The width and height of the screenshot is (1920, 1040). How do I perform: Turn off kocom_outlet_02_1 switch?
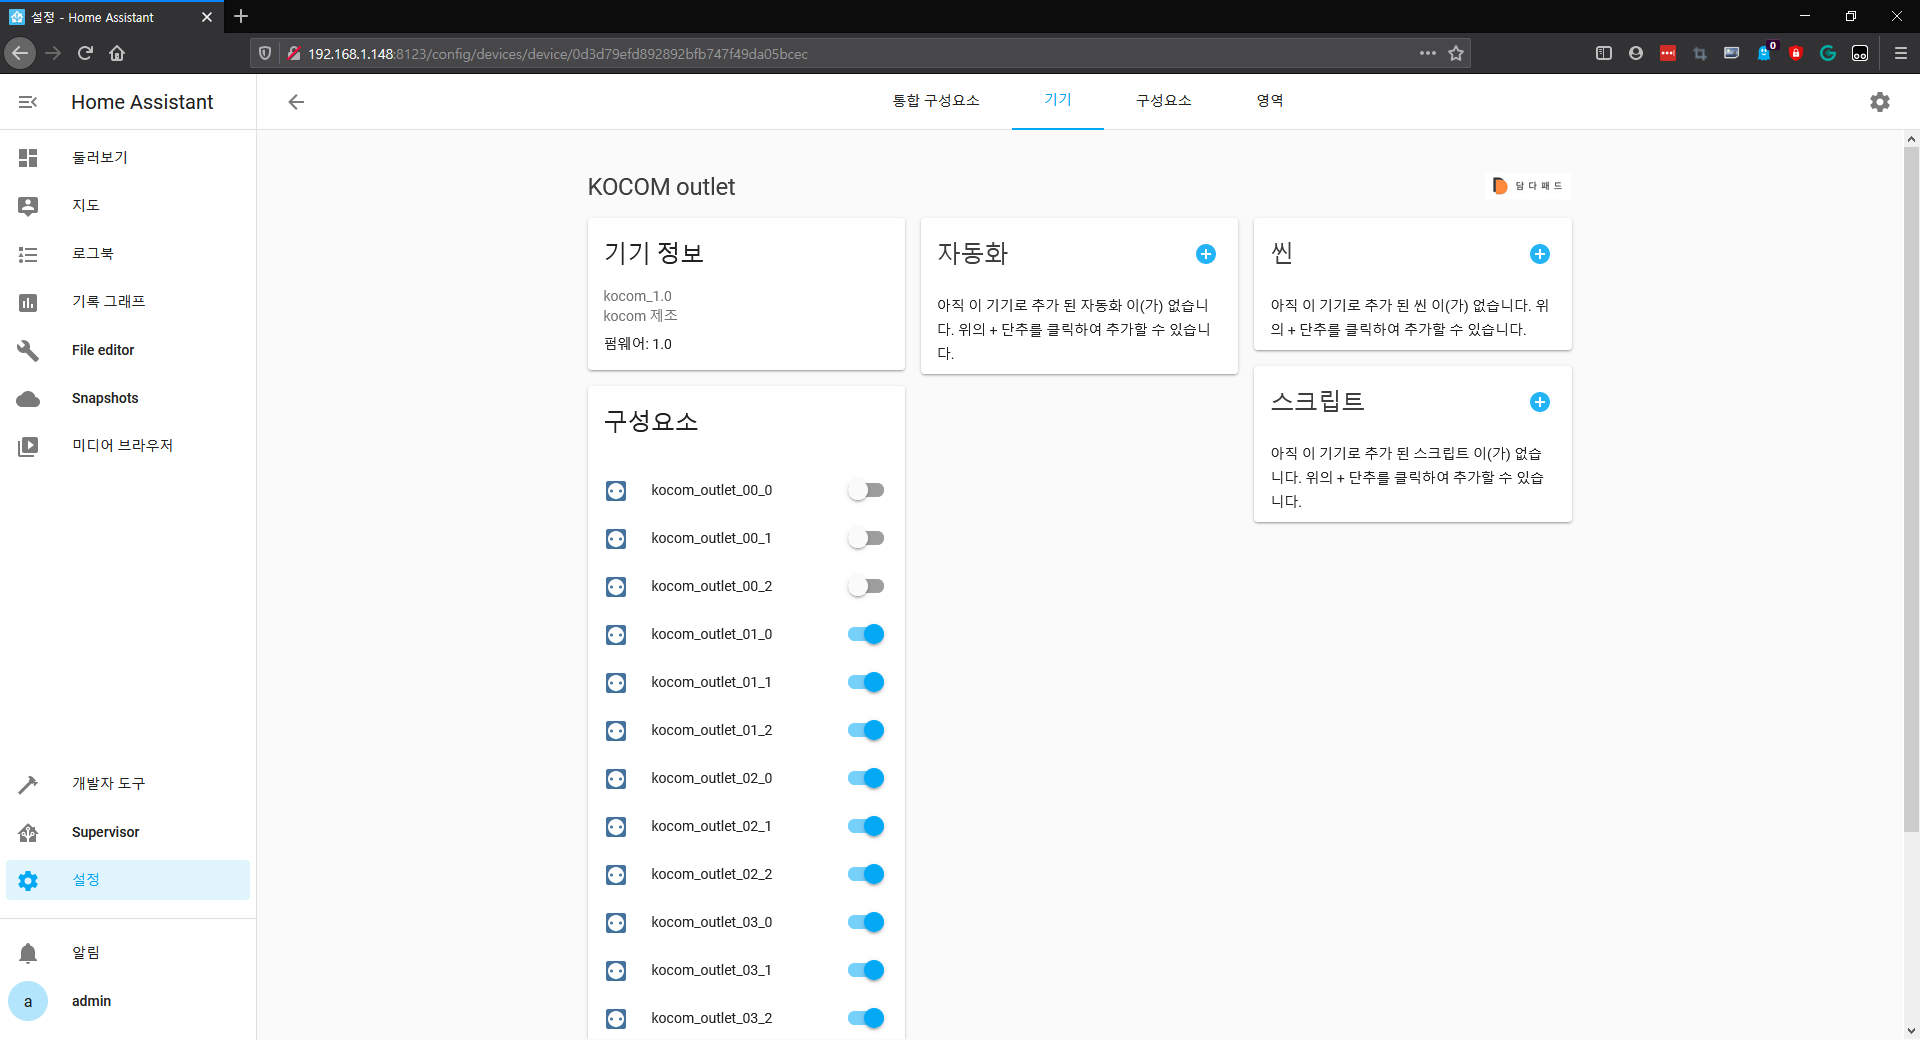pyautogui.click(x=866, y=826)
